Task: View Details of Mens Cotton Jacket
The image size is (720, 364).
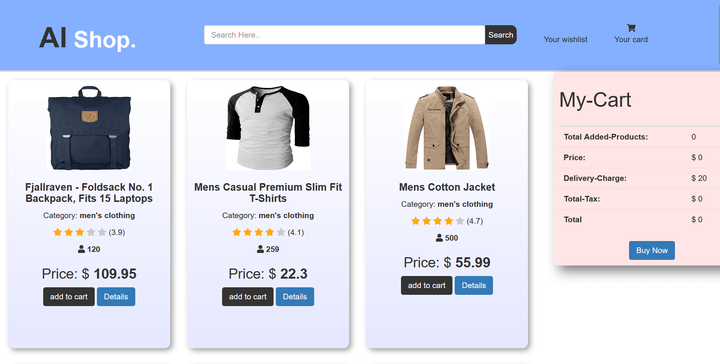Action: pos(474,286)
